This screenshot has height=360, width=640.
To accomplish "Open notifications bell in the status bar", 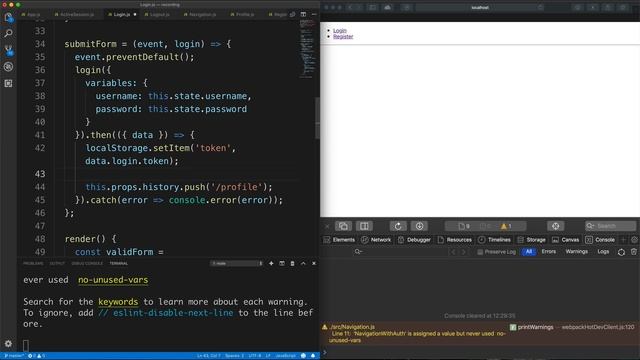I will [x=313, y=356].
